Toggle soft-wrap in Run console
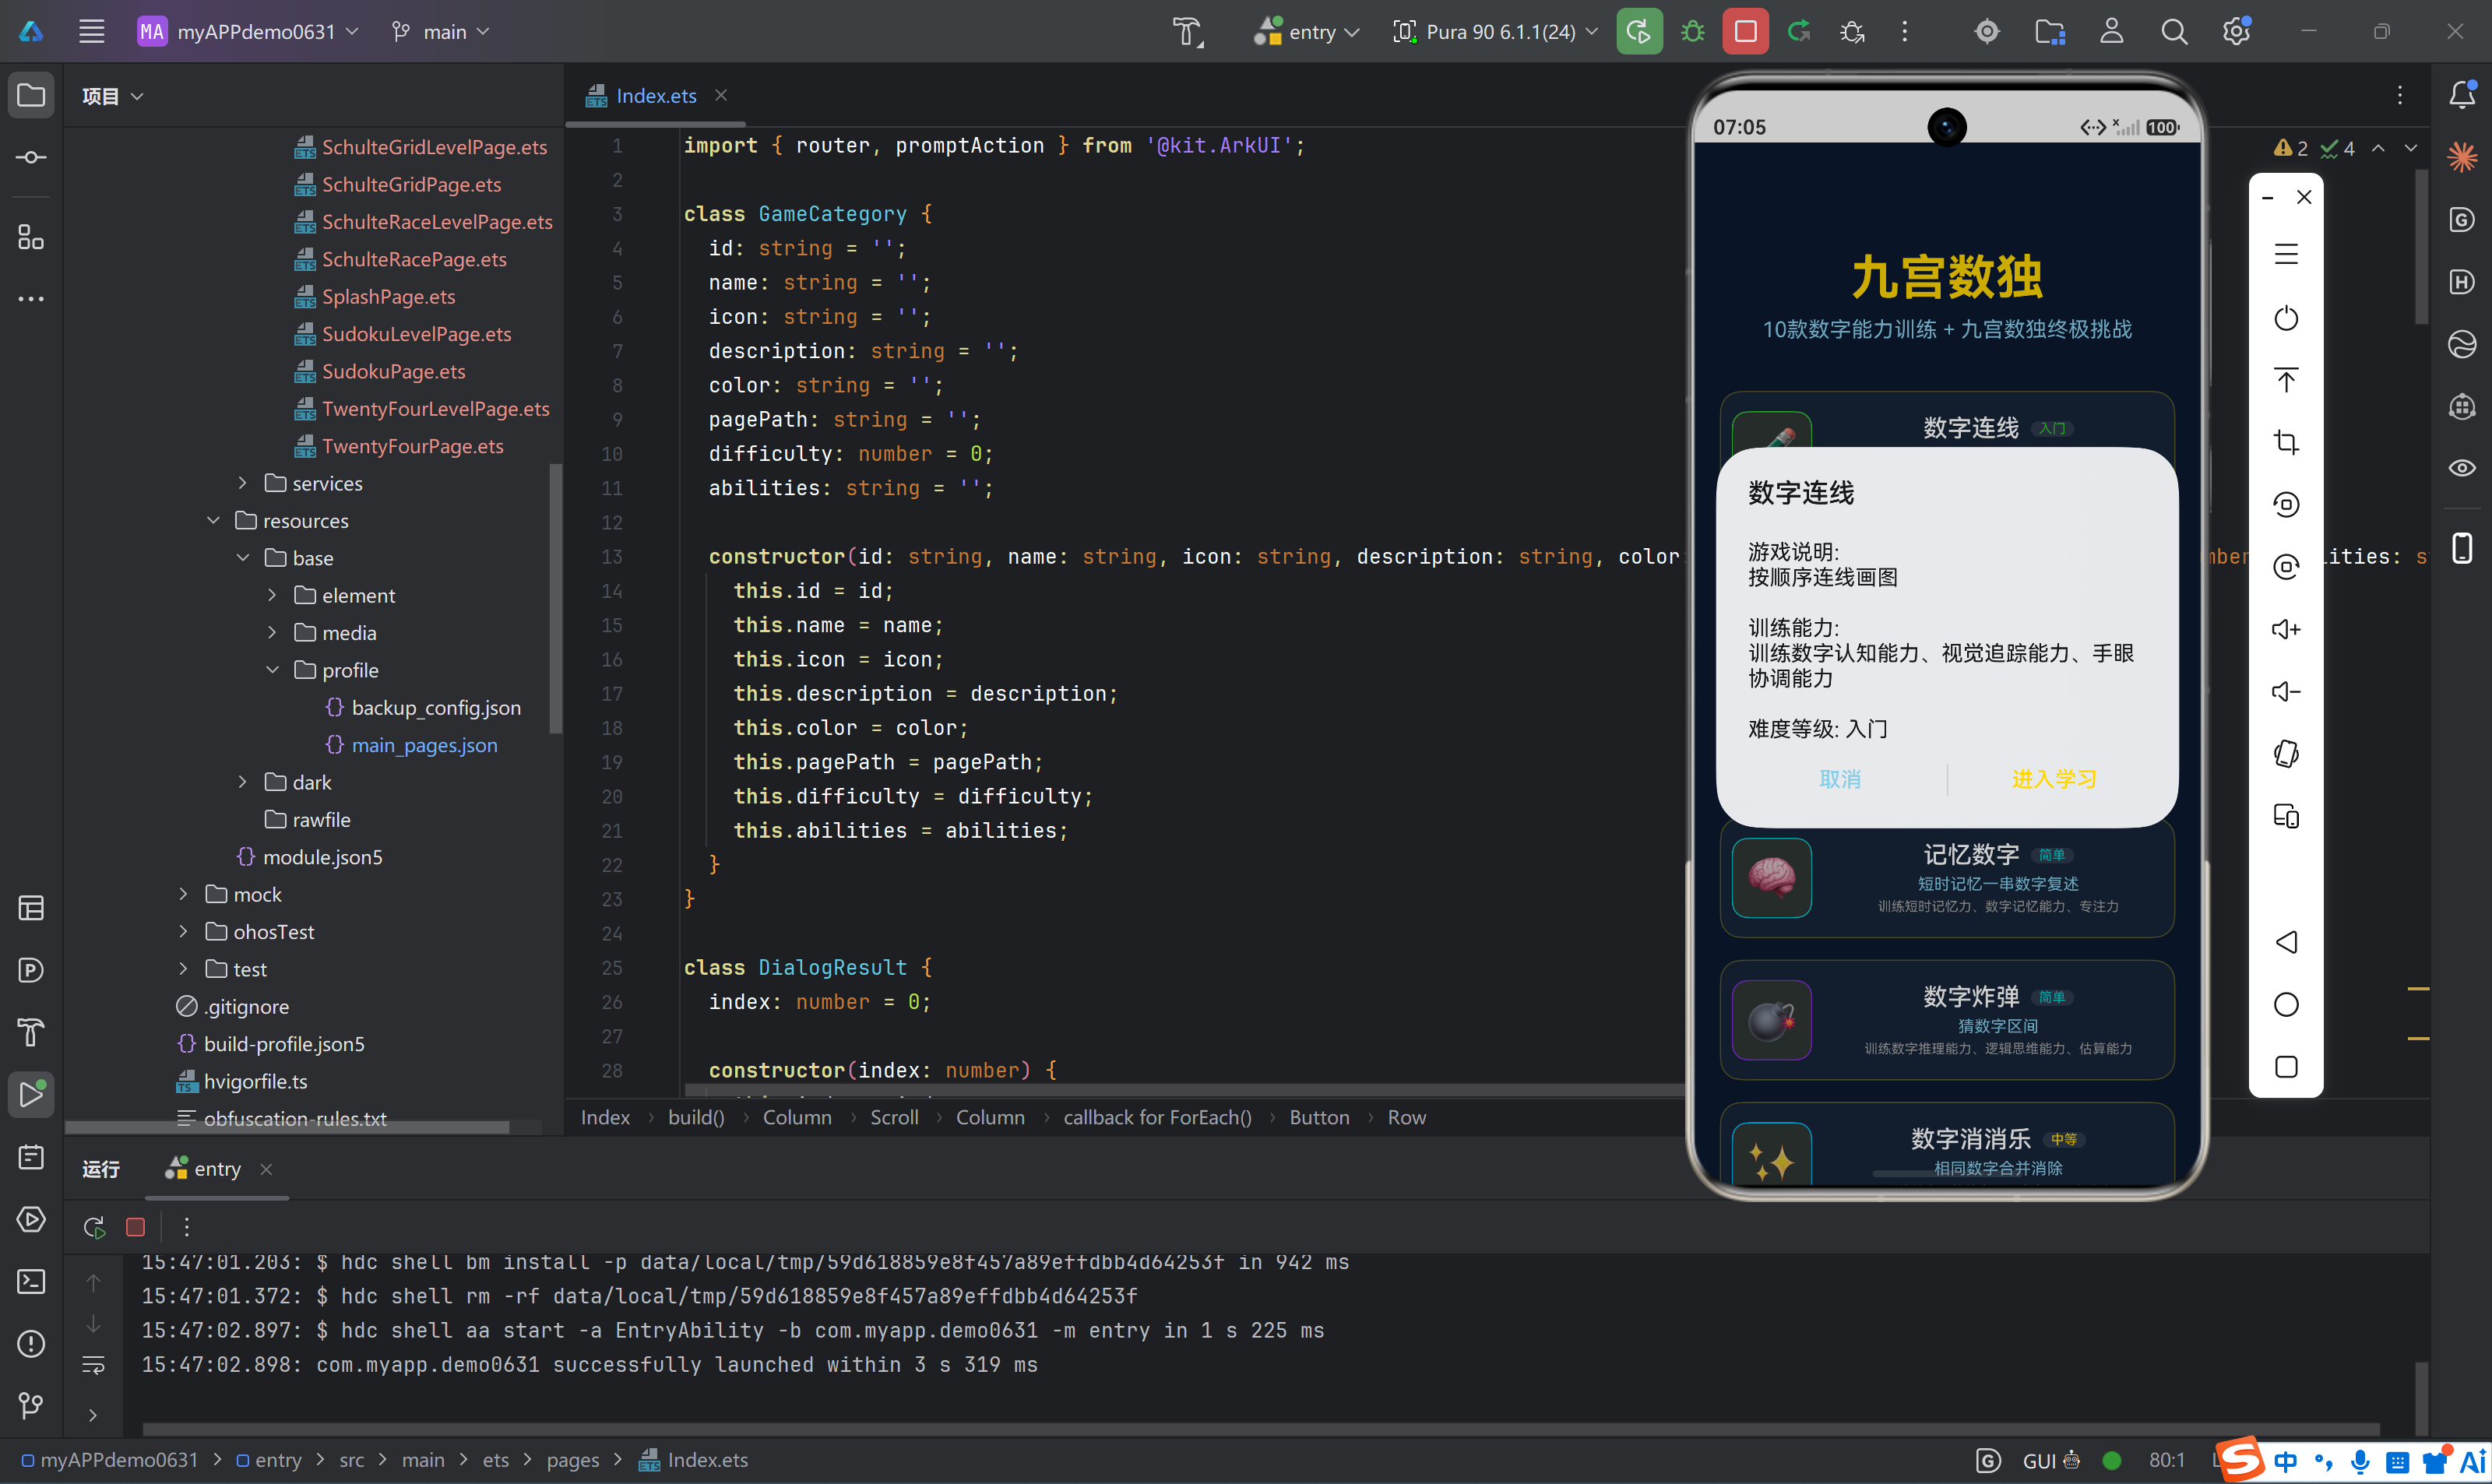Screen dimensions: 2492x1484 93,1365
